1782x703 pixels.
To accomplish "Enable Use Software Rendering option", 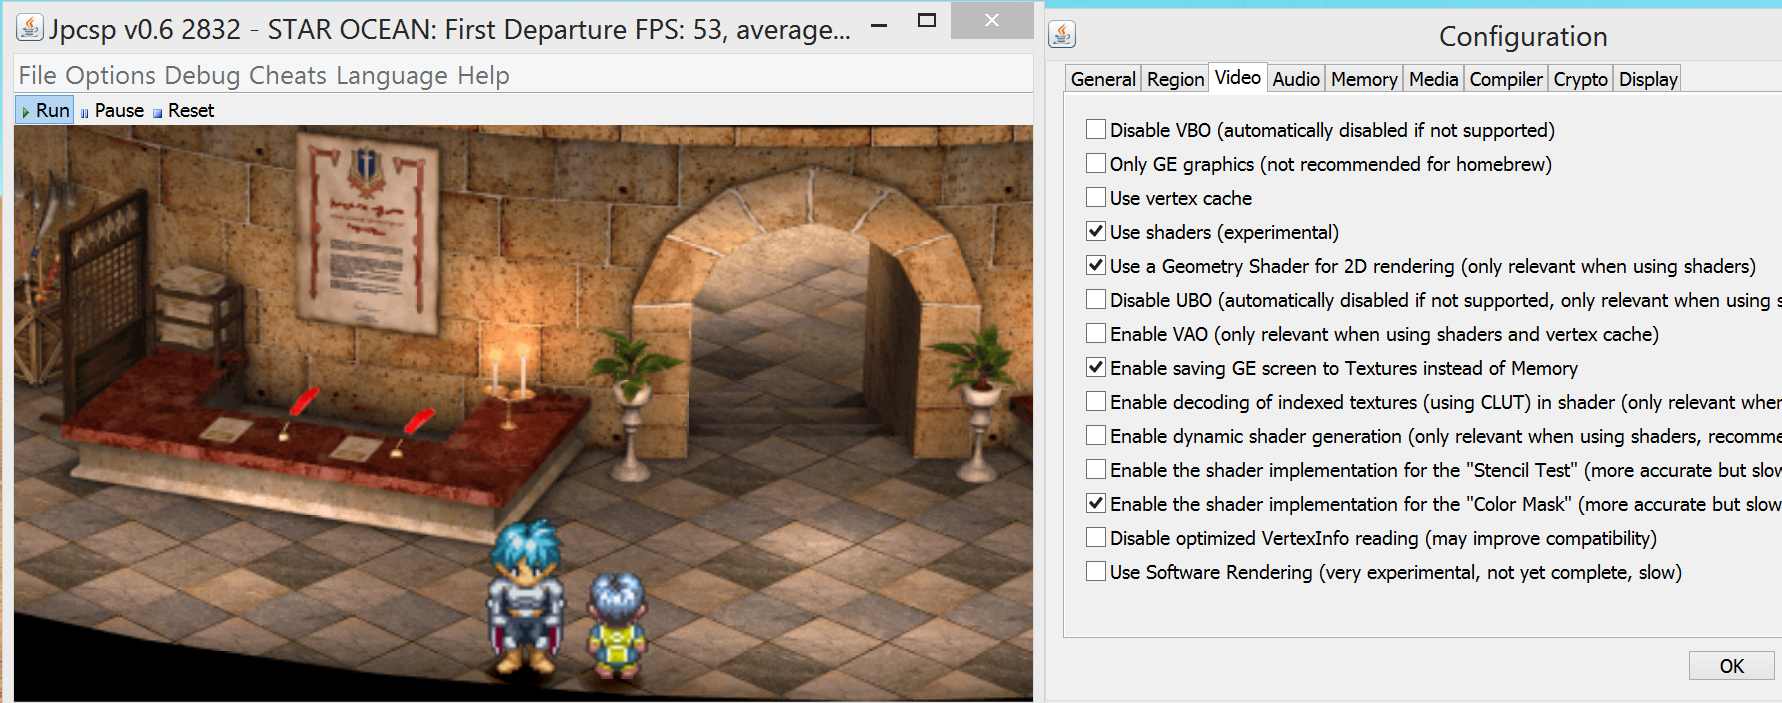I will click(x=1096, y=572).
